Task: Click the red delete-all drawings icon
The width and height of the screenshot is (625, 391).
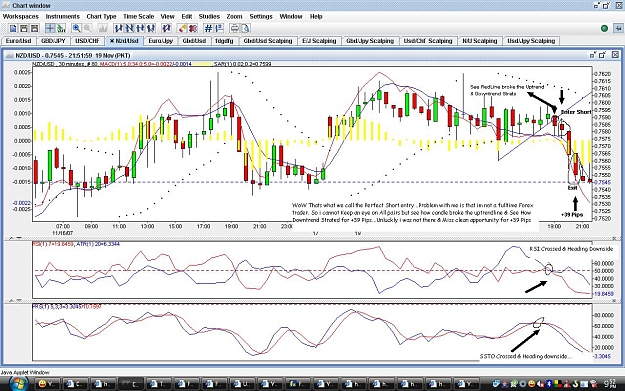Action: [193, 28]
